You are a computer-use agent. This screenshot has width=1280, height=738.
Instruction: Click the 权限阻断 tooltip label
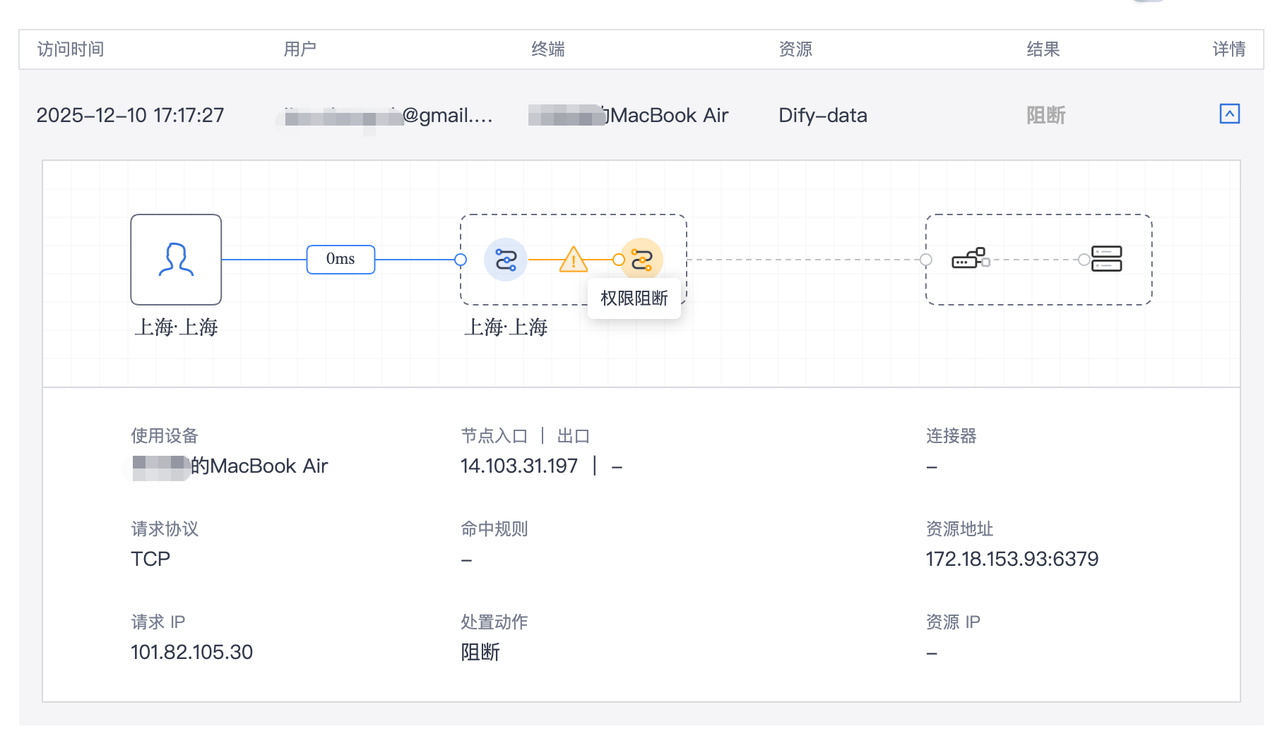[634, 299]
